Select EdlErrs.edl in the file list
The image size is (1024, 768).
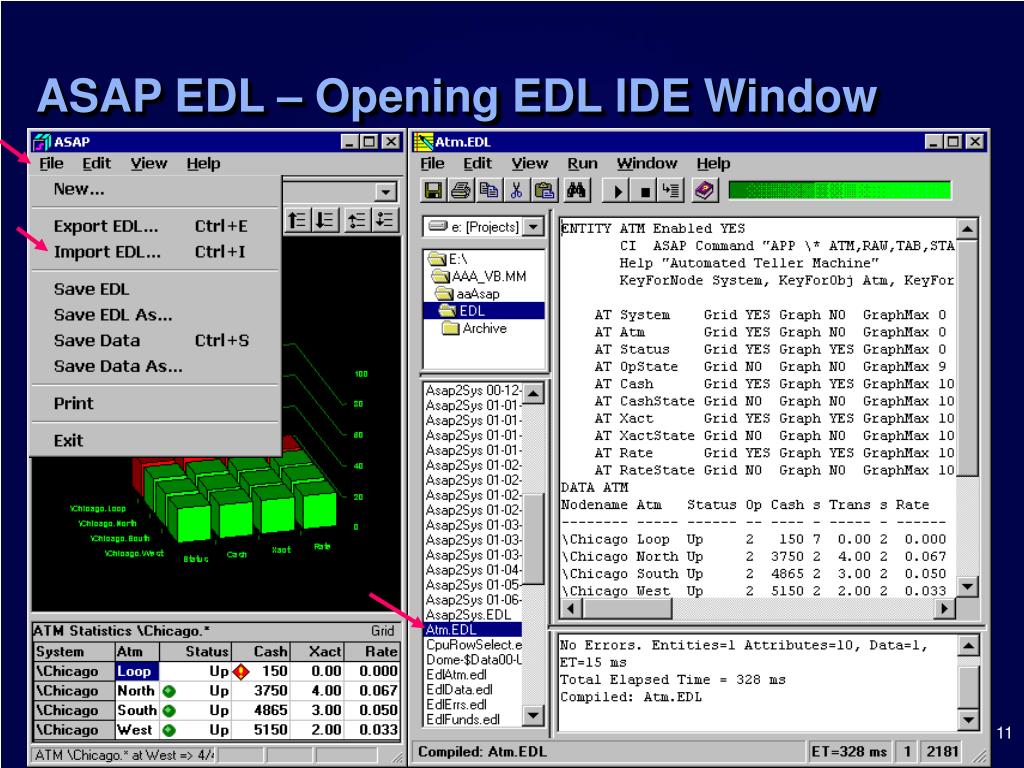click(473, 705)
